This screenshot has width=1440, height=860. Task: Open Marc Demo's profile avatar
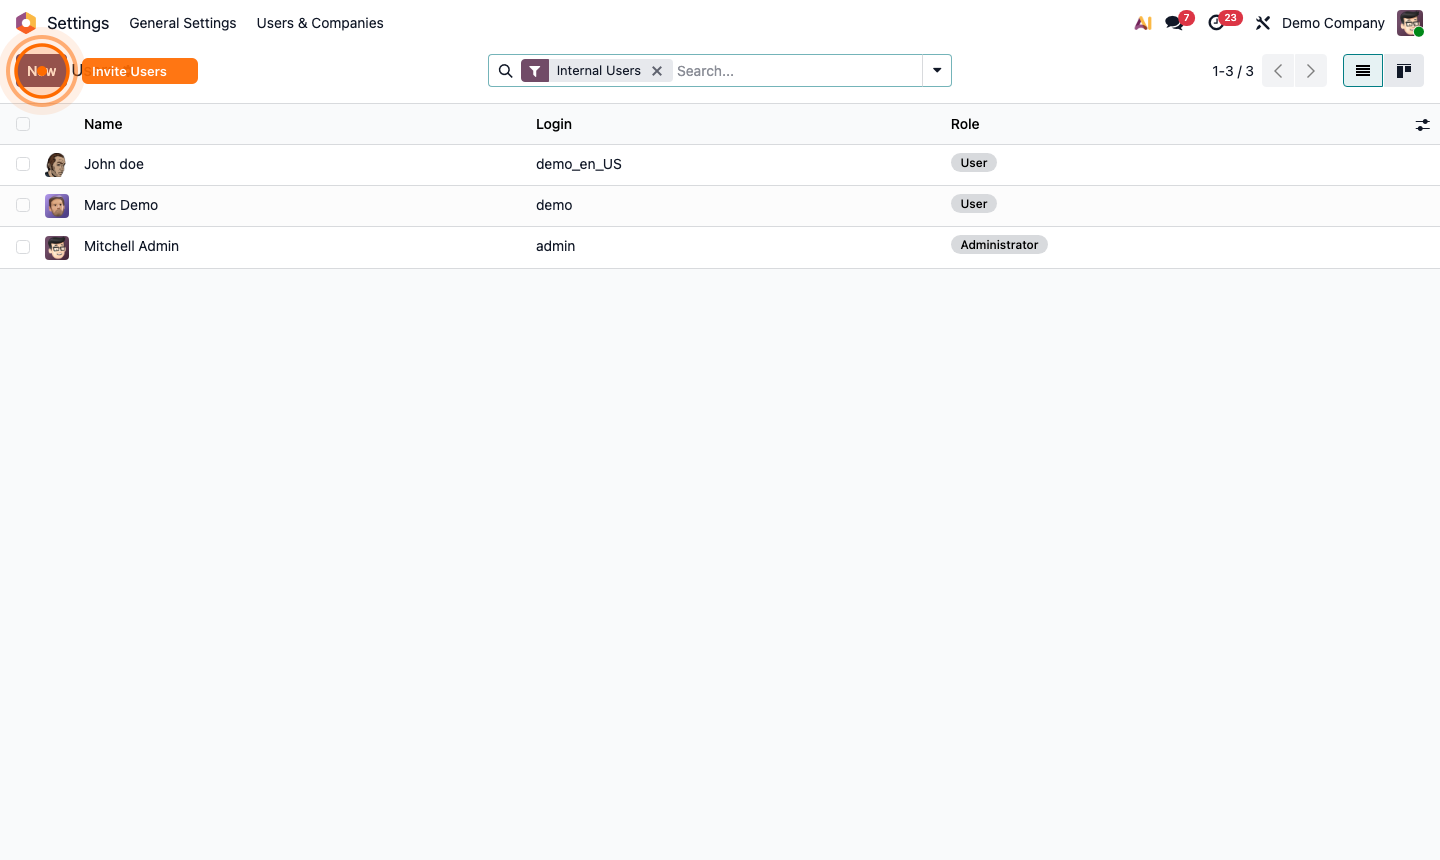pyautogui.click(x=57, y=205)
